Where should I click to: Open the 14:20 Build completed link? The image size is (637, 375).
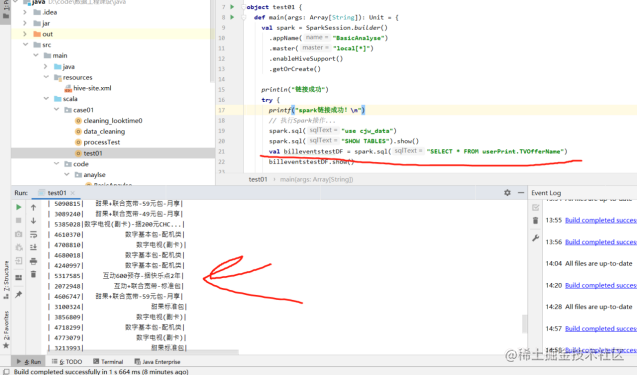[x=600, y=285]
